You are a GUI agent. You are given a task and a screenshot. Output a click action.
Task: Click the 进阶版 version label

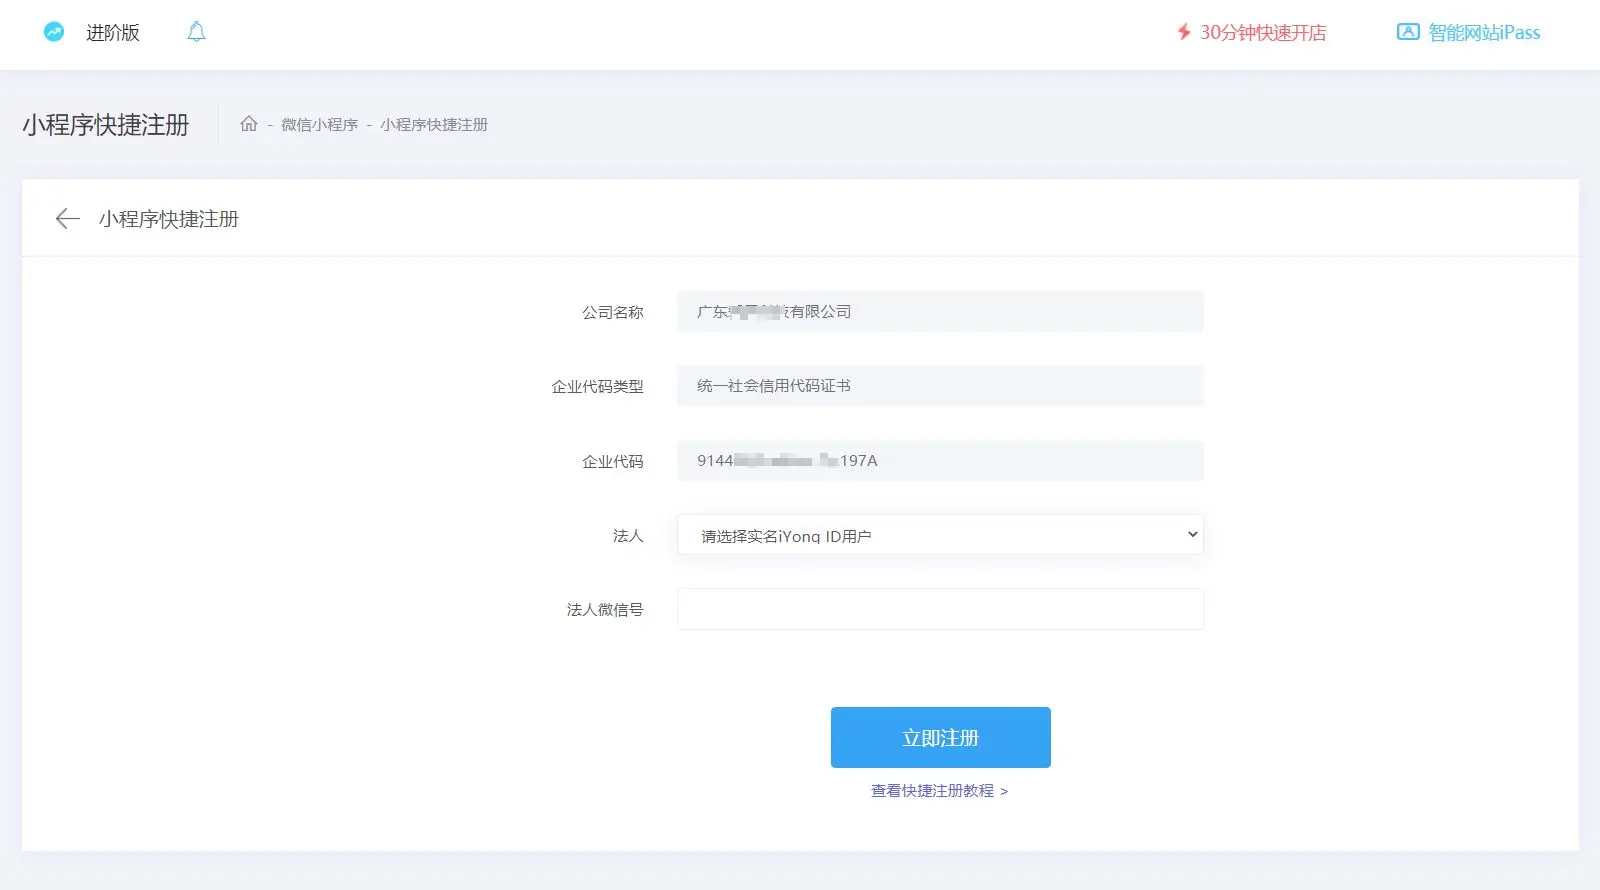[x=113, y=33]
